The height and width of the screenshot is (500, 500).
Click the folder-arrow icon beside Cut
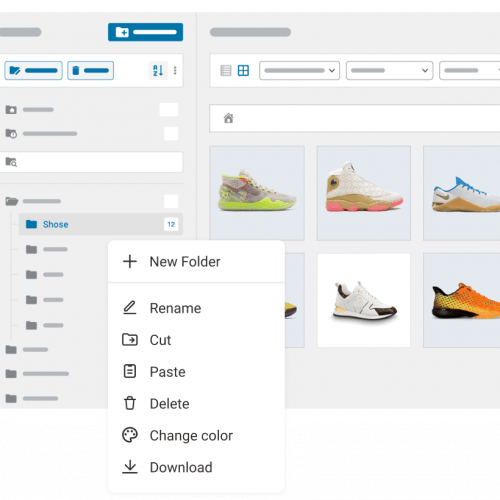[x=130, y=340]
